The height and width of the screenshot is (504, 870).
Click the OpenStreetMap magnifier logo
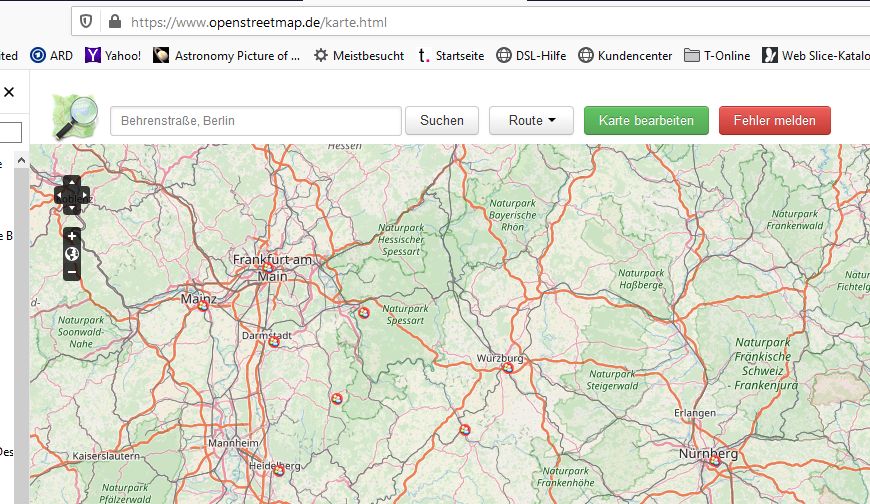click(75, 117)
